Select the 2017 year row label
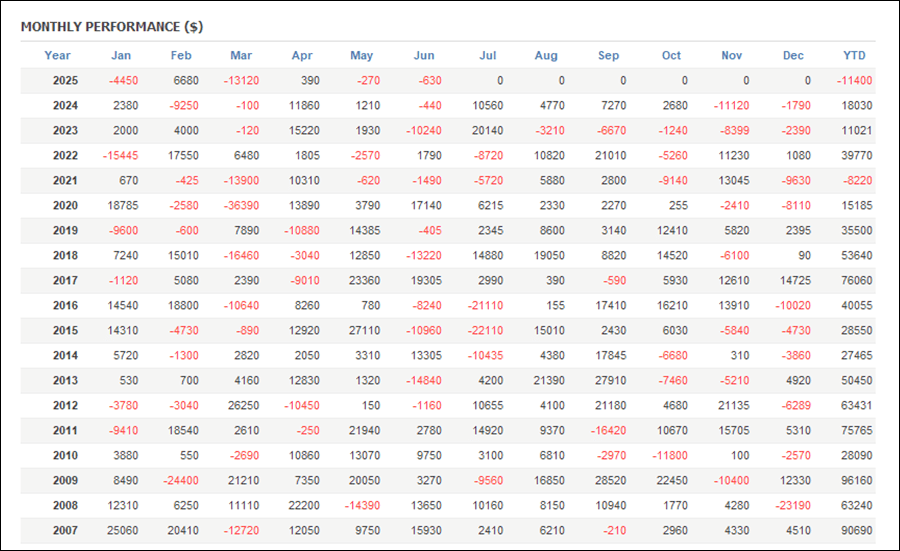Screen dimensions: 900x551 click(x=65, y=280)
